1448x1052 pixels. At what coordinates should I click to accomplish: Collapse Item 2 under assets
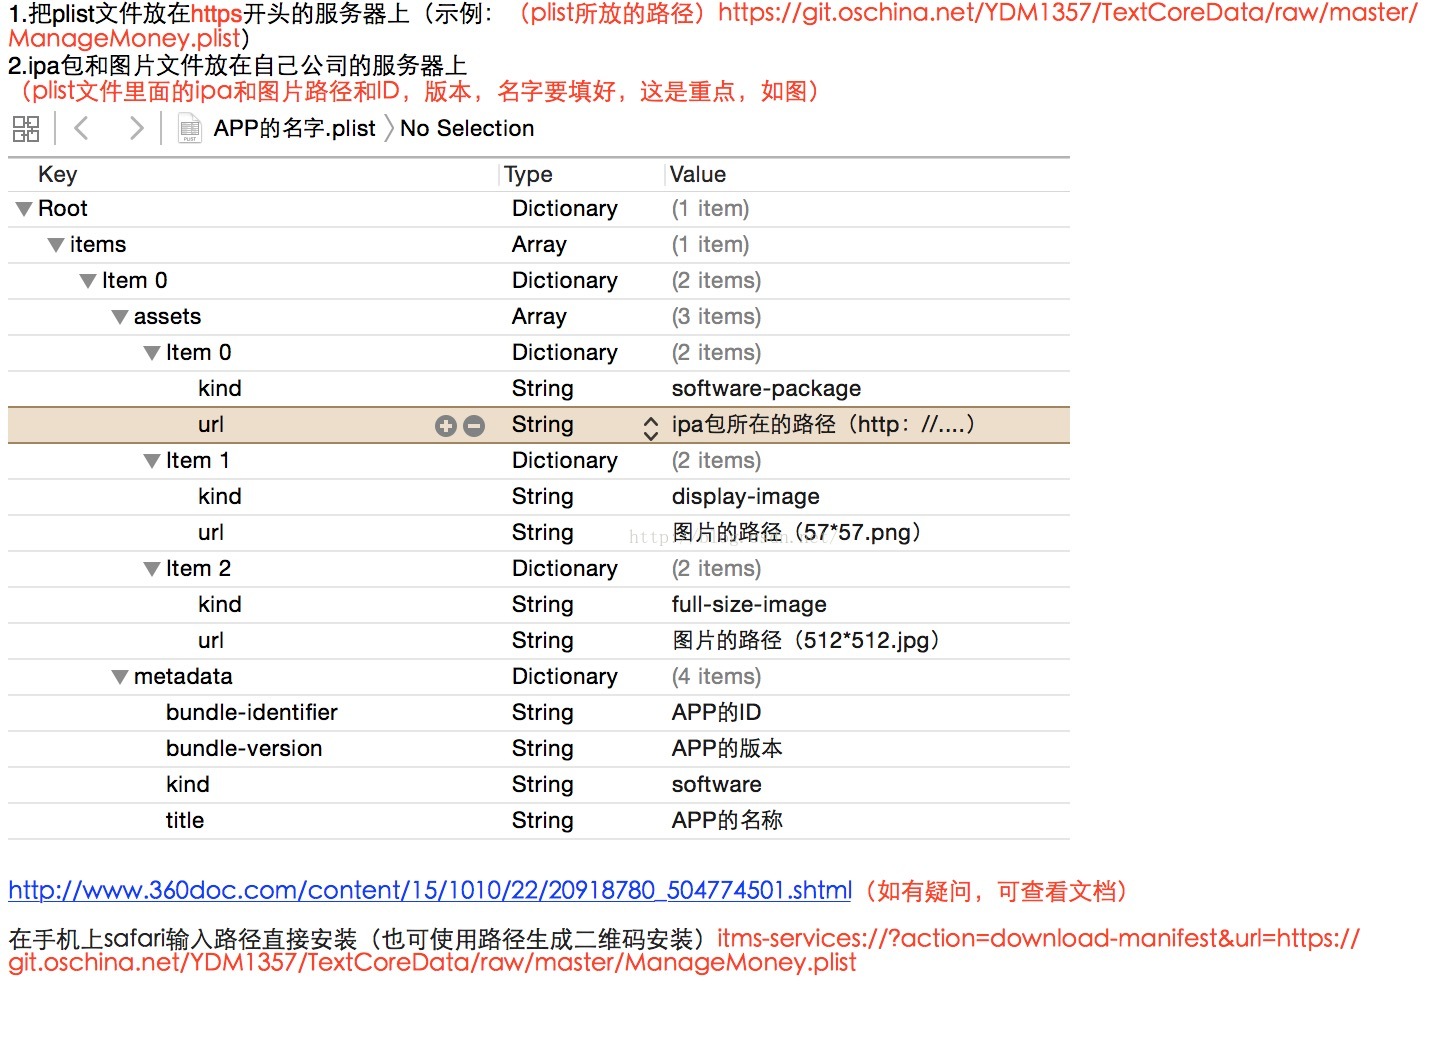pyautogui.click(x=152, y=570)
